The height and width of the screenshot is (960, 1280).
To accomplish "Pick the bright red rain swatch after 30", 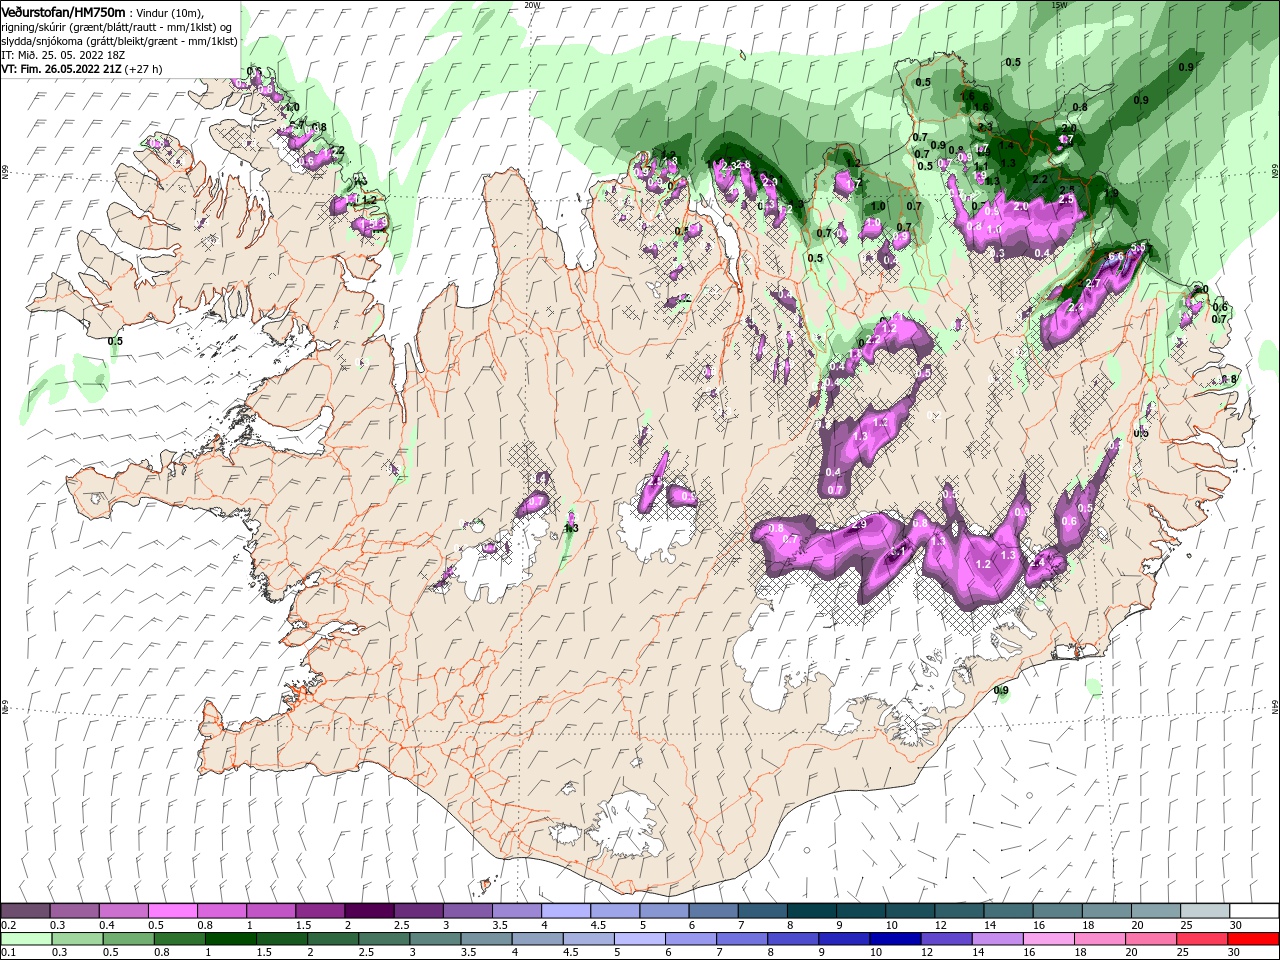I will point(1254,939).
